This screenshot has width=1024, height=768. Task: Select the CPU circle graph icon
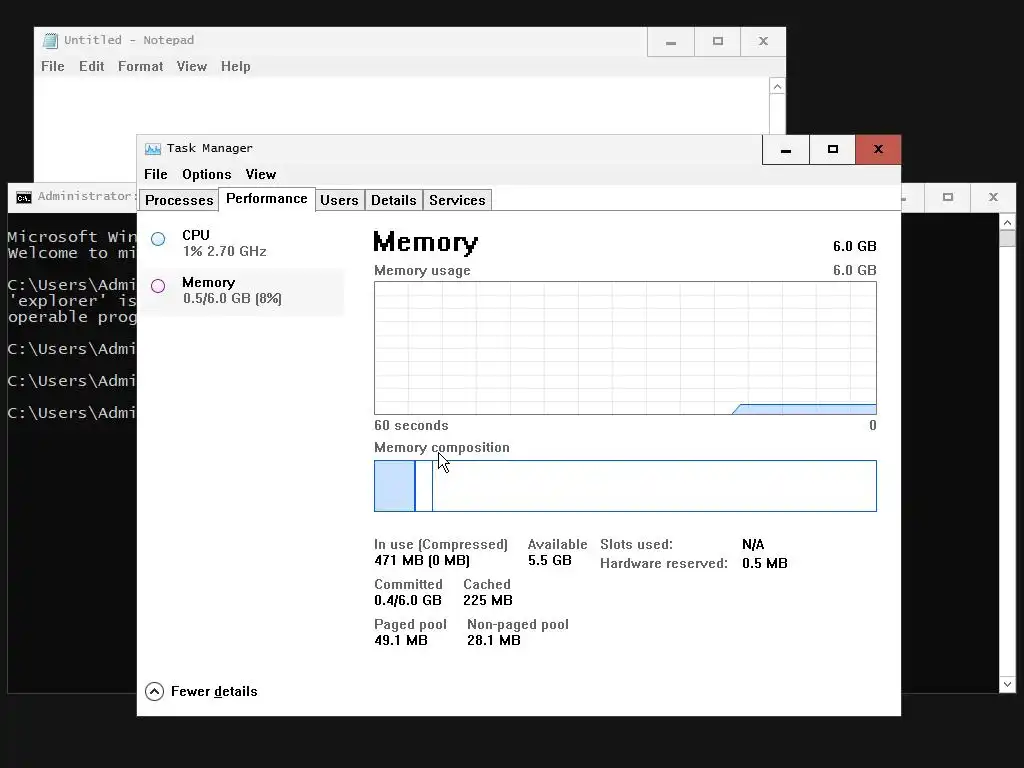coord(158,239)
